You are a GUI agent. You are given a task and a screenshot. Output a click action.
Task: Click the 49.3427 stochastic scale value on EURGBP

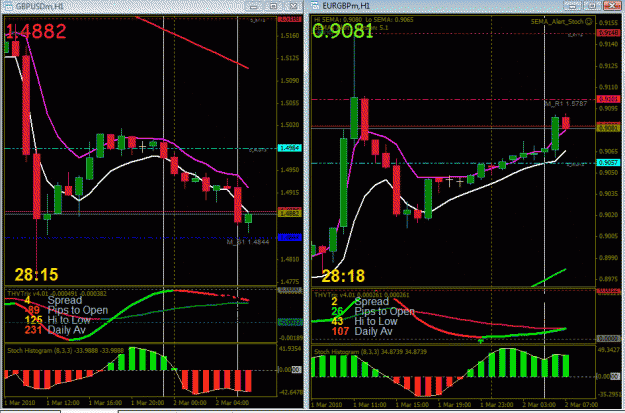[x=607, y=350]
